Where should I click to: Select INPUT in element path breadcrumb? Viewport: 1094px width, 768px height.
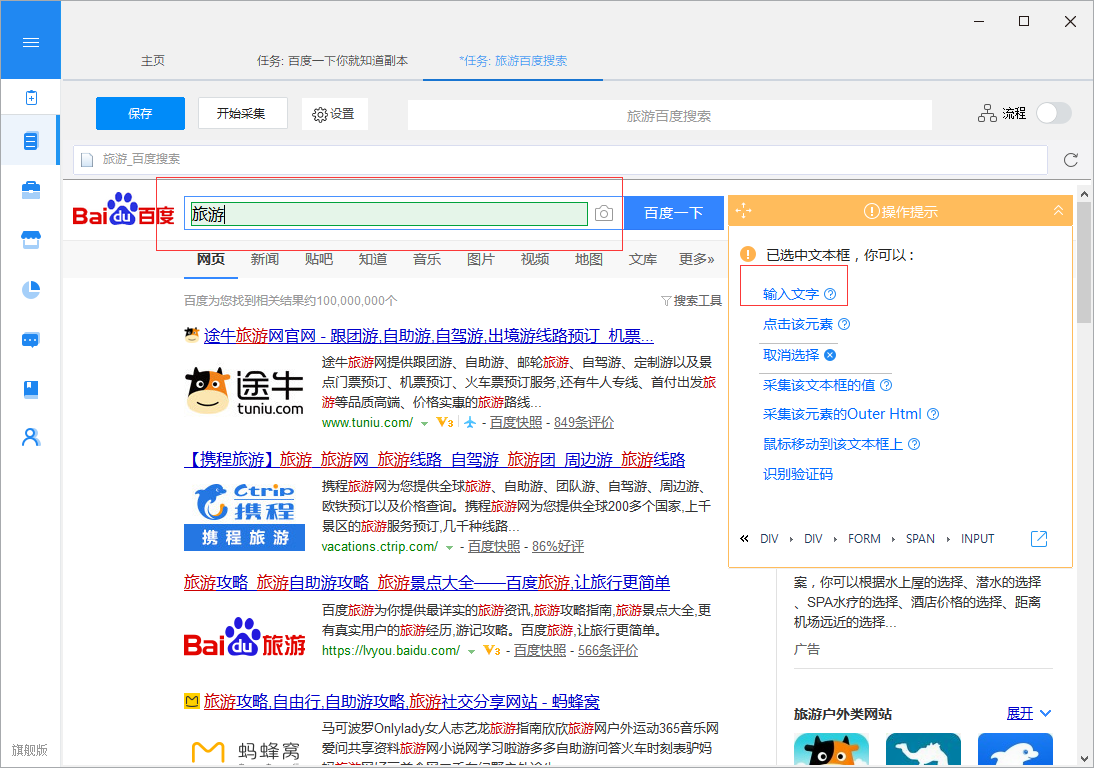pyautogui.click(x=977, y=539)
